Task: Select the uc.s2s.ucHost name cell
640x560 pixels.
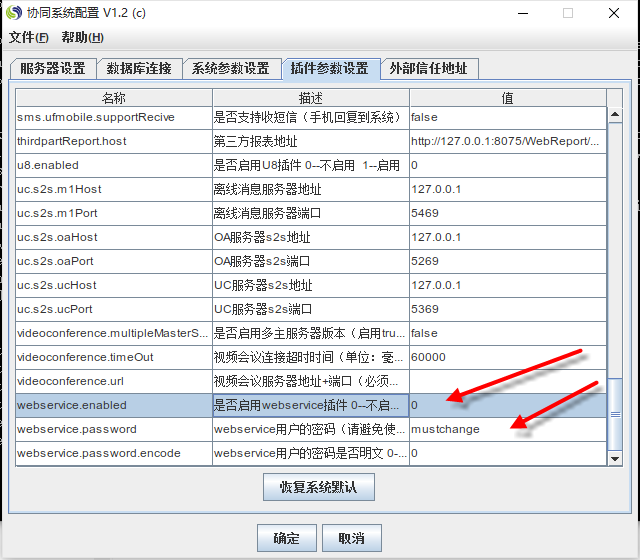Action: click(114, 285)
